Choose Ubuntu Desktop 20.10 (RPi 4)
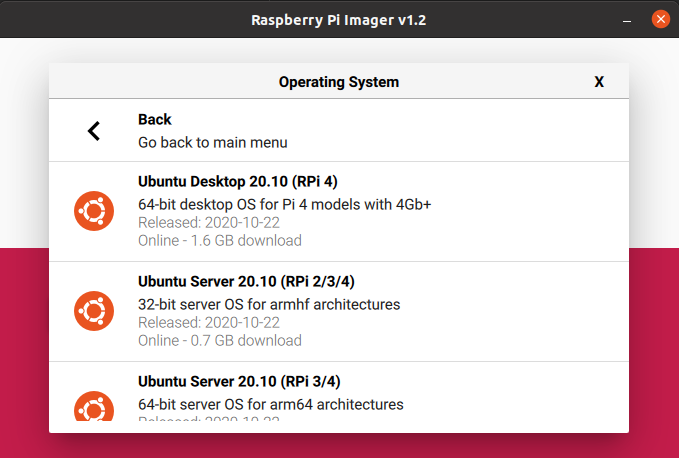679x458 pixels. [339, 212]
